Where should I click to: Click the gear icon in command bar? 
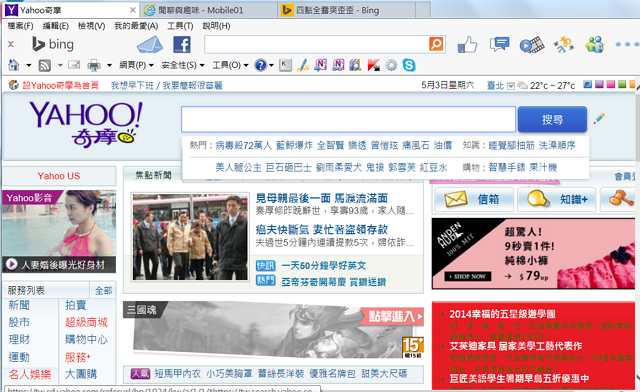391,65
